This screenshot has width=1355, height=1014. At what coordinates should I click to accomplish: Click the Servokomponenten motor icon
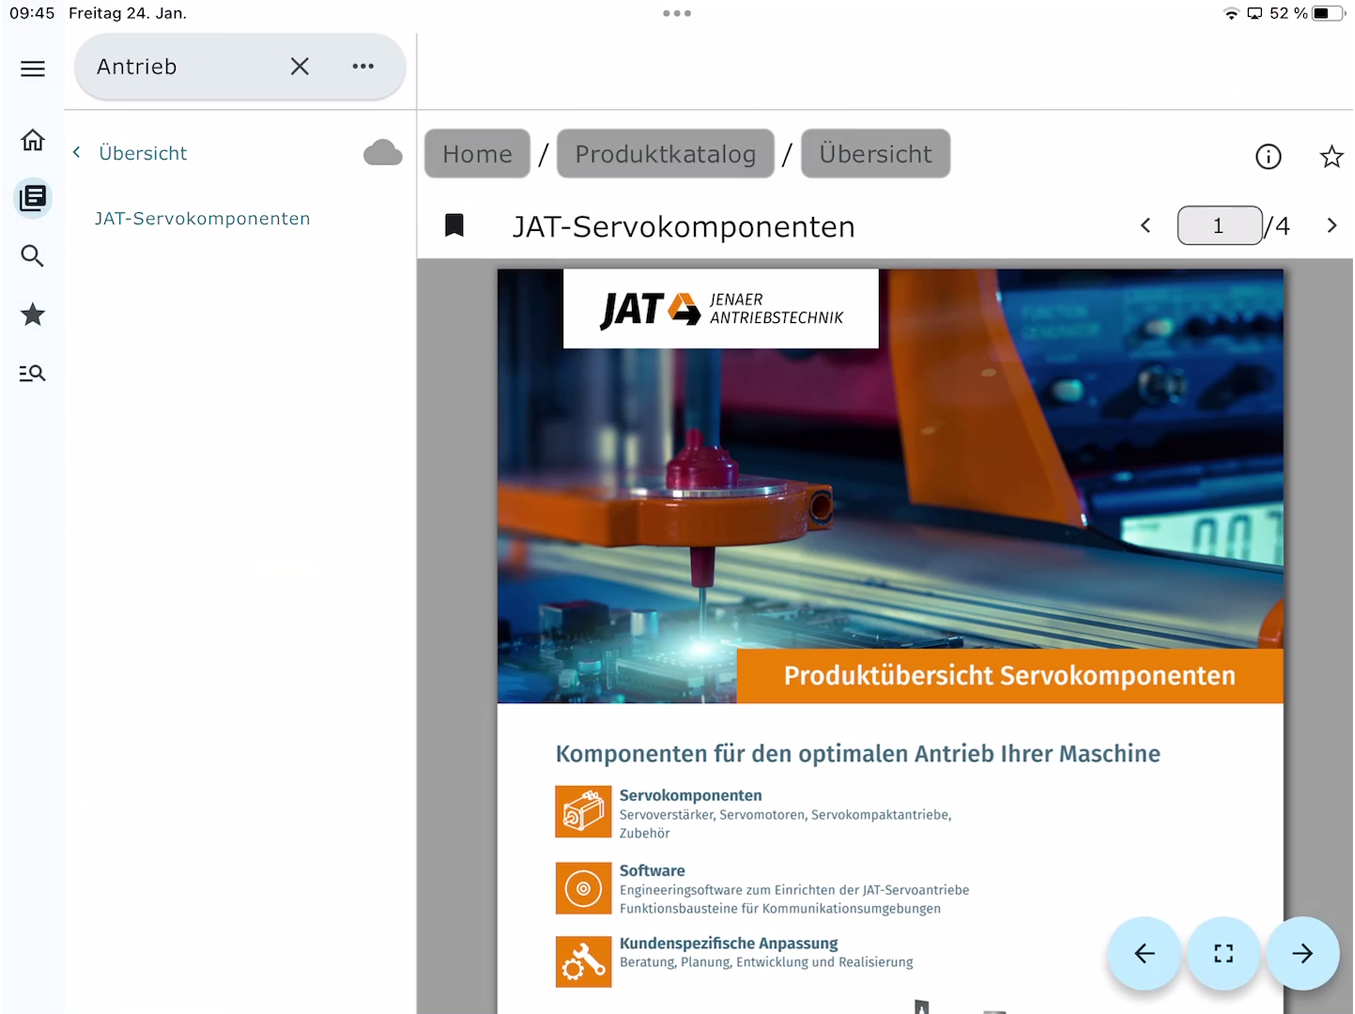(x=583, y=811)
